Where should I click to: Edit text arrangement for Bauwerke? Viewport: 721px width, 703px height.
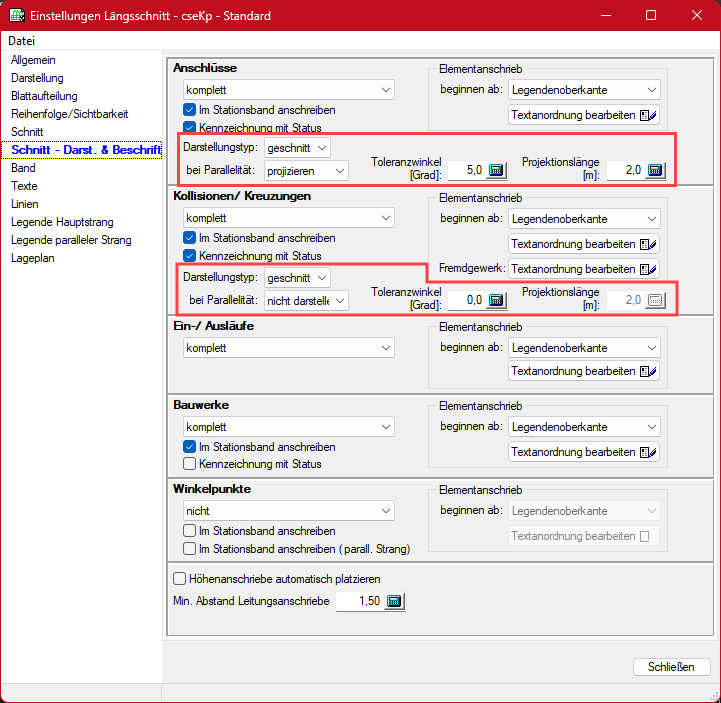tap(584, 452)
